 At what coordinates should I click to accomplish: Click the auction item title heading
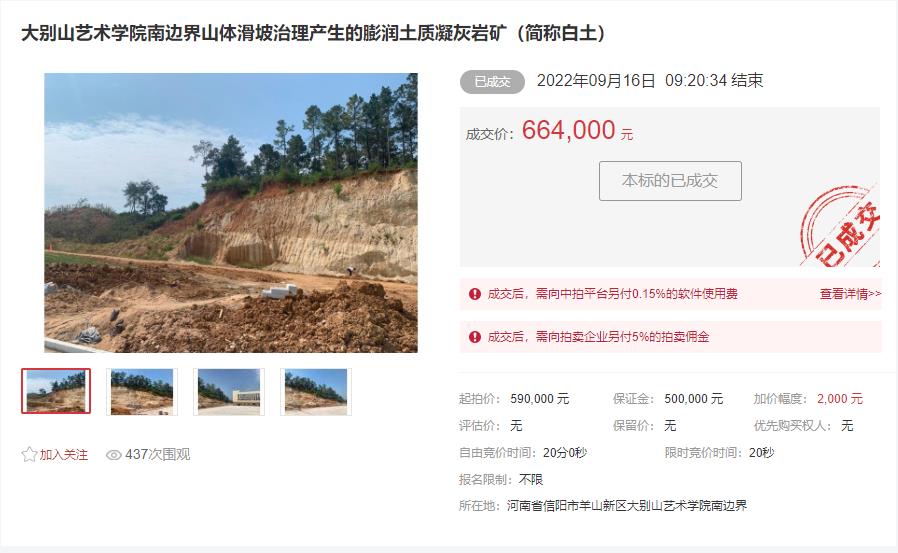pos(313,33)
